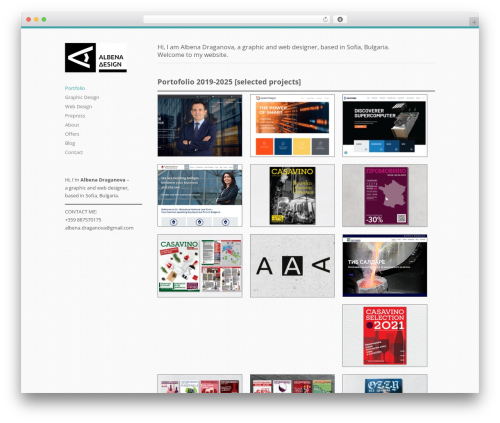500x423 pixels.
Task: Click the yellow minimize window dot
Action: pyautogui.click(x=36, y=20)
